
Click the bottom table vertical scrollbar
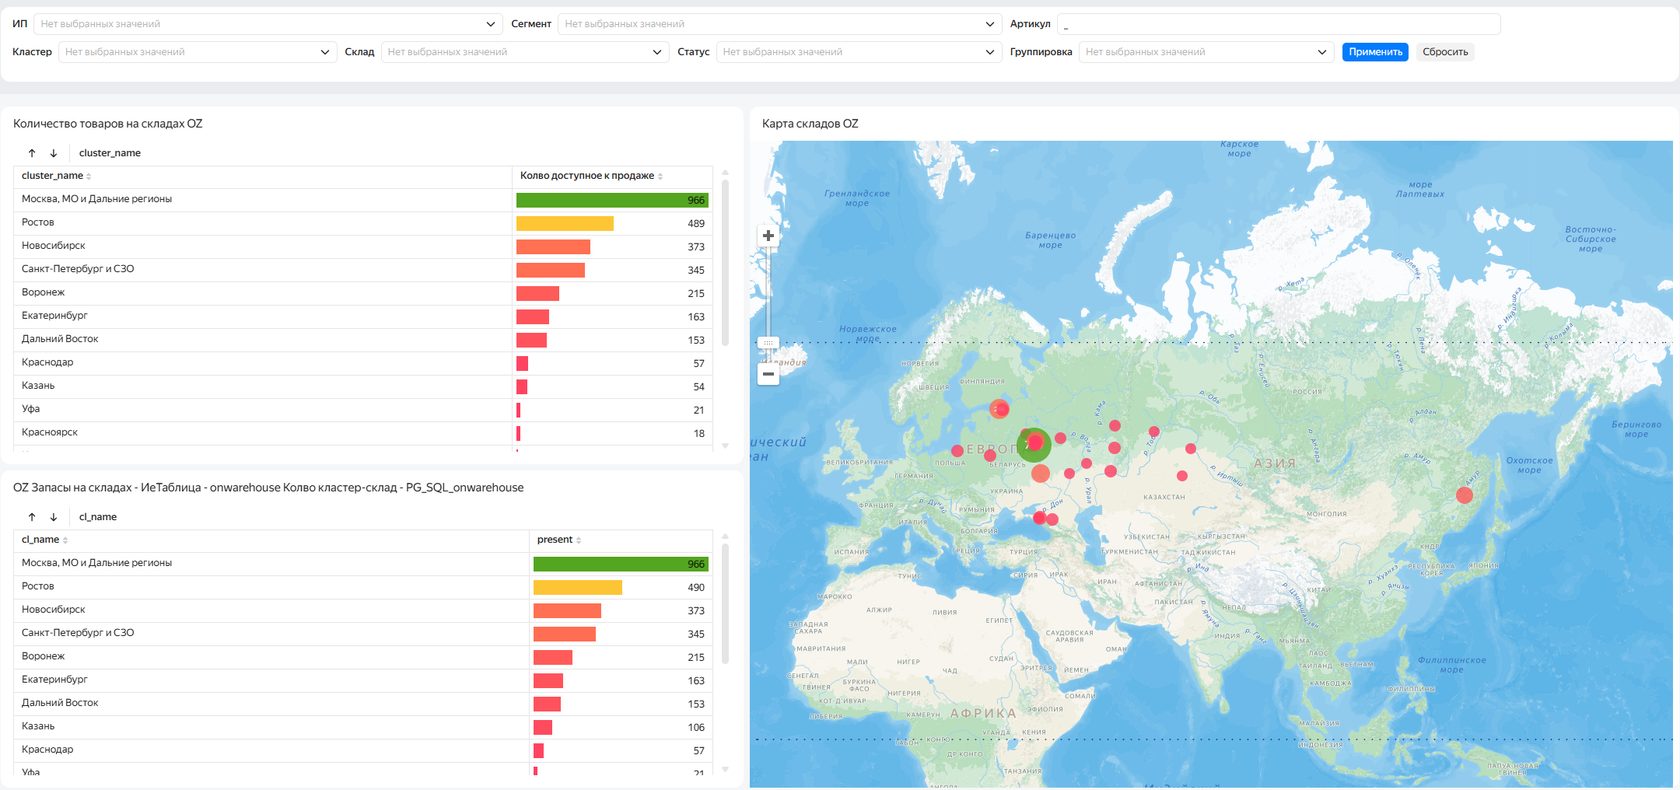[725, 603]
